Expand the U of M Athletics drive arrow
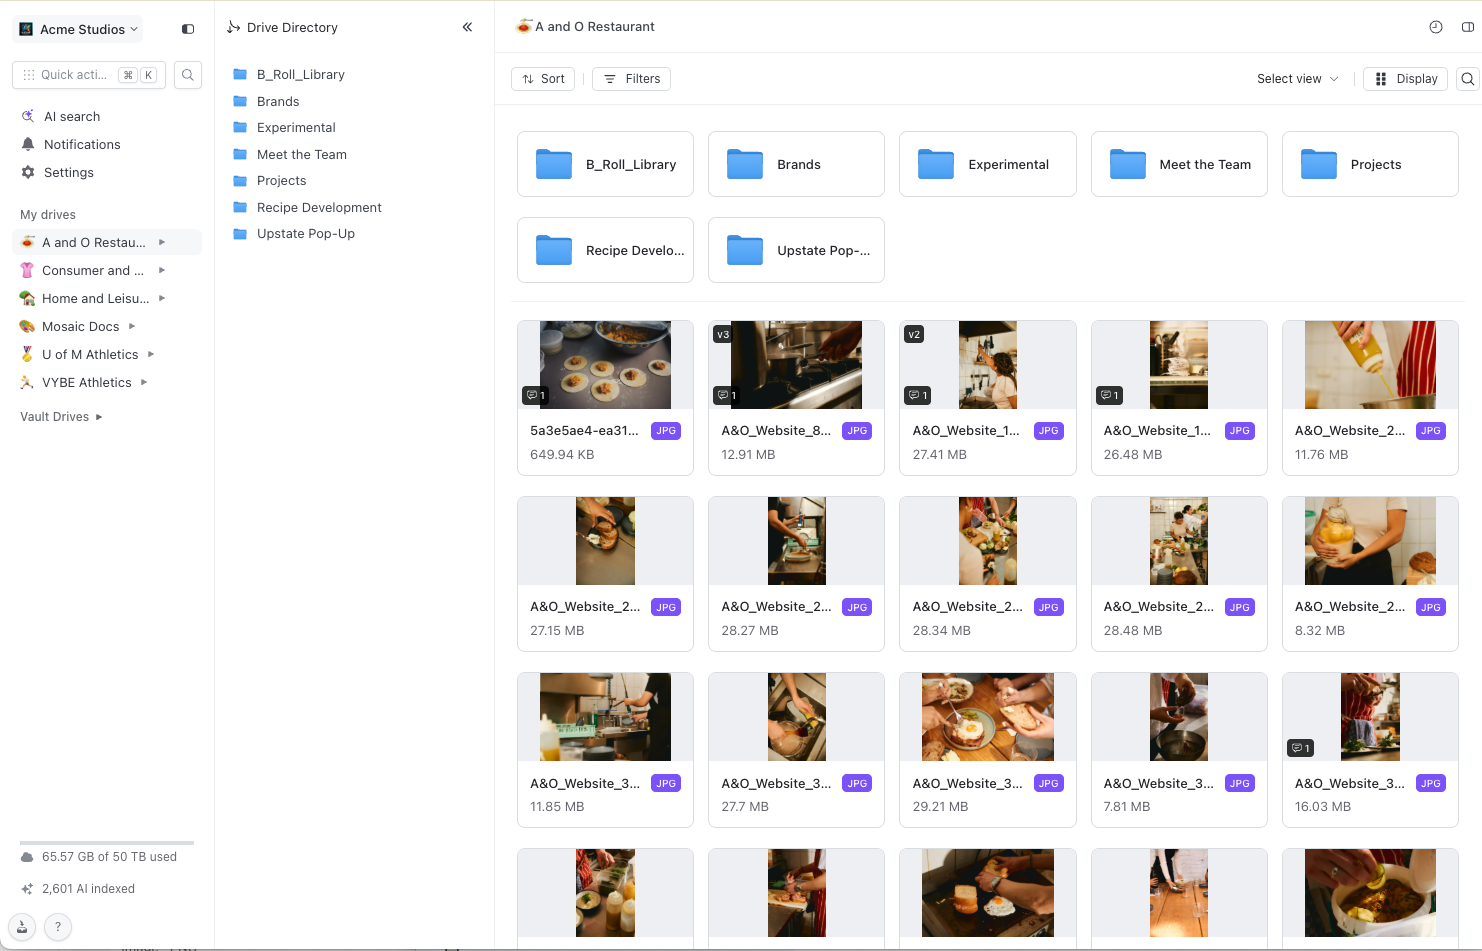Screen dimensions: 1482x951 151,355
